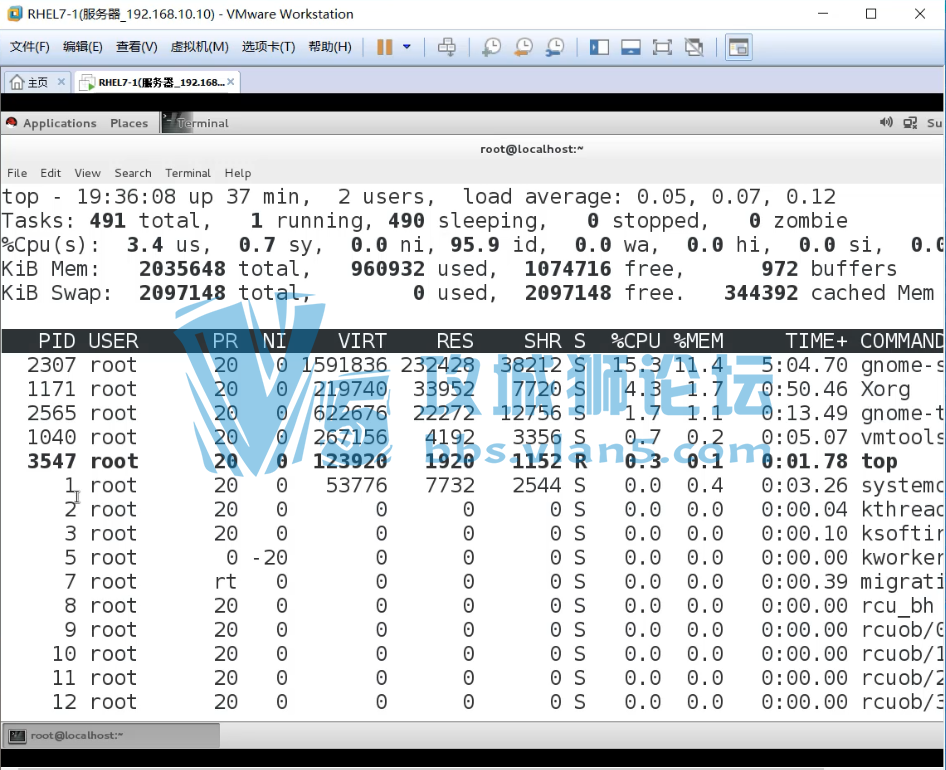Click the rt priority value for PID 7
Image resolution: width=946 pixels, height=770 pixels.
click(226, 582)
